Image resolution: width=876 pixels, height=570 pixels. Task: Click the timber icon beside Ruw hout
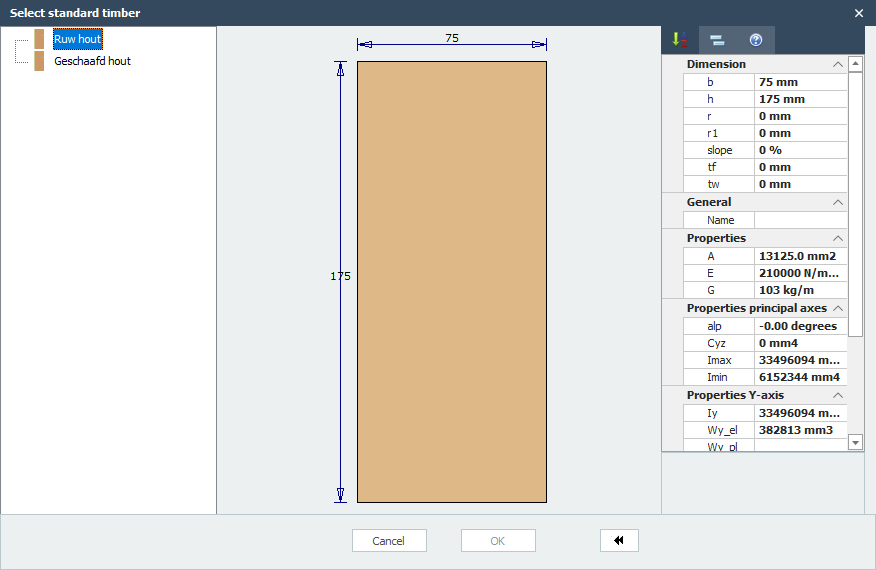(x=39, y=39)
